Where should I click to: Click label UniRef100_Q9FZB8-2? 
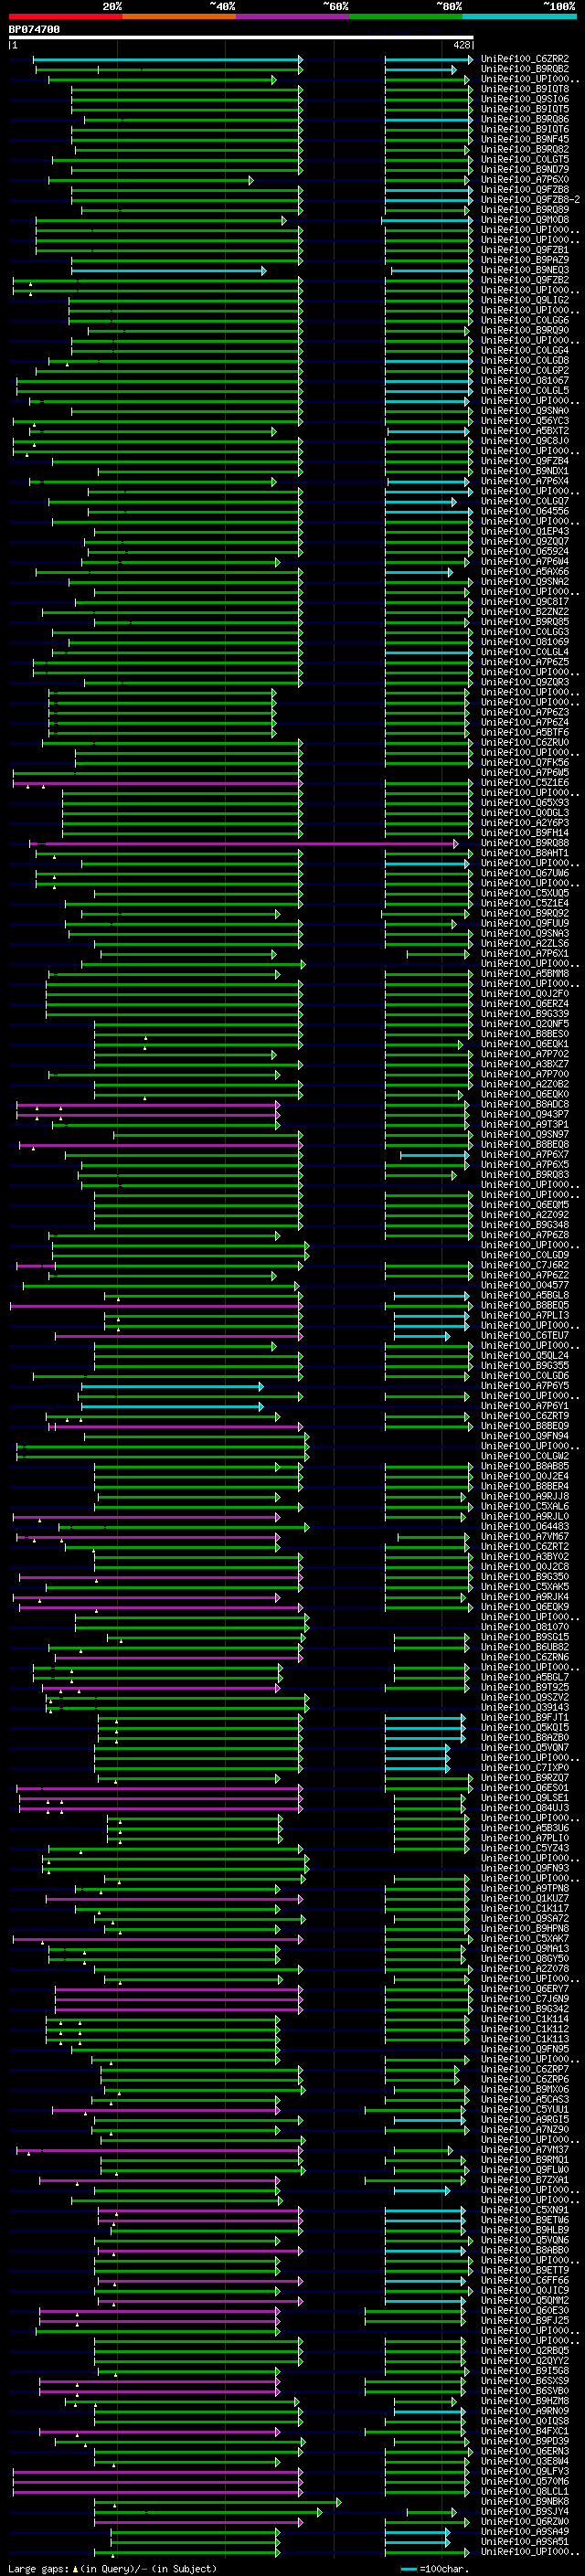coord(530,200)
